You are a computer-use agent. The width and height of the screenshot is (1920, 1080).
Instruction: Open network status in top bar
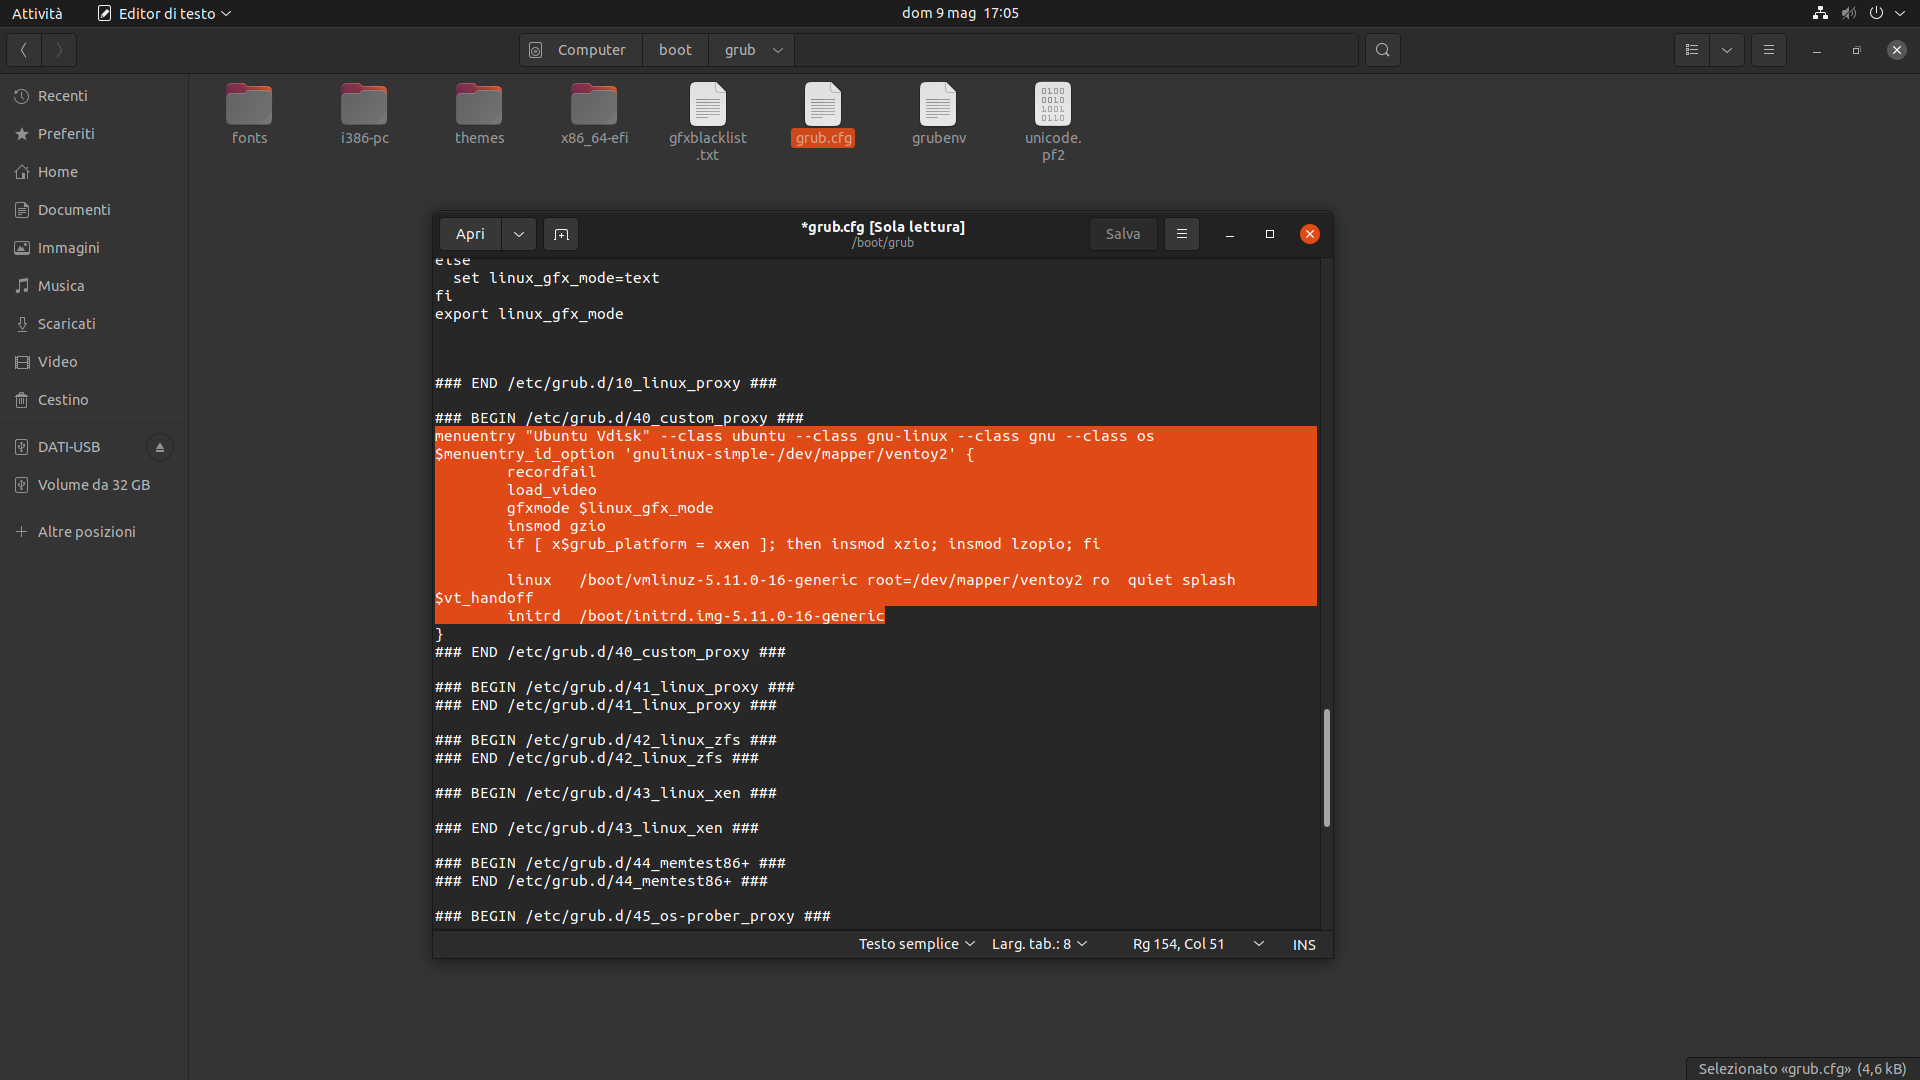[1820, 13]
